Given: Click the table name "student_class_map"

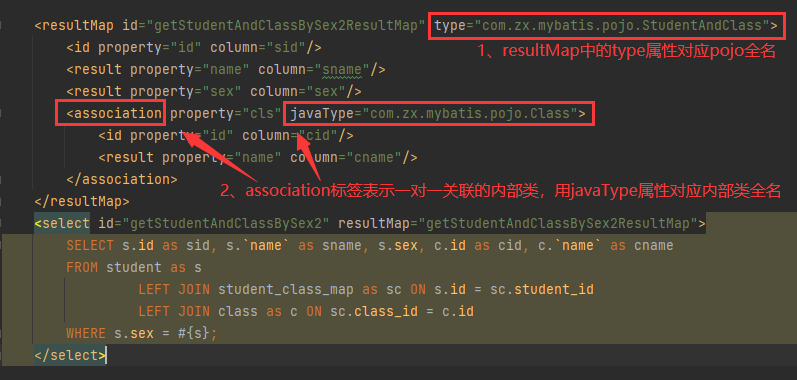Looking at the screenshot, I should pyautogui.click(x=286, y=290).
